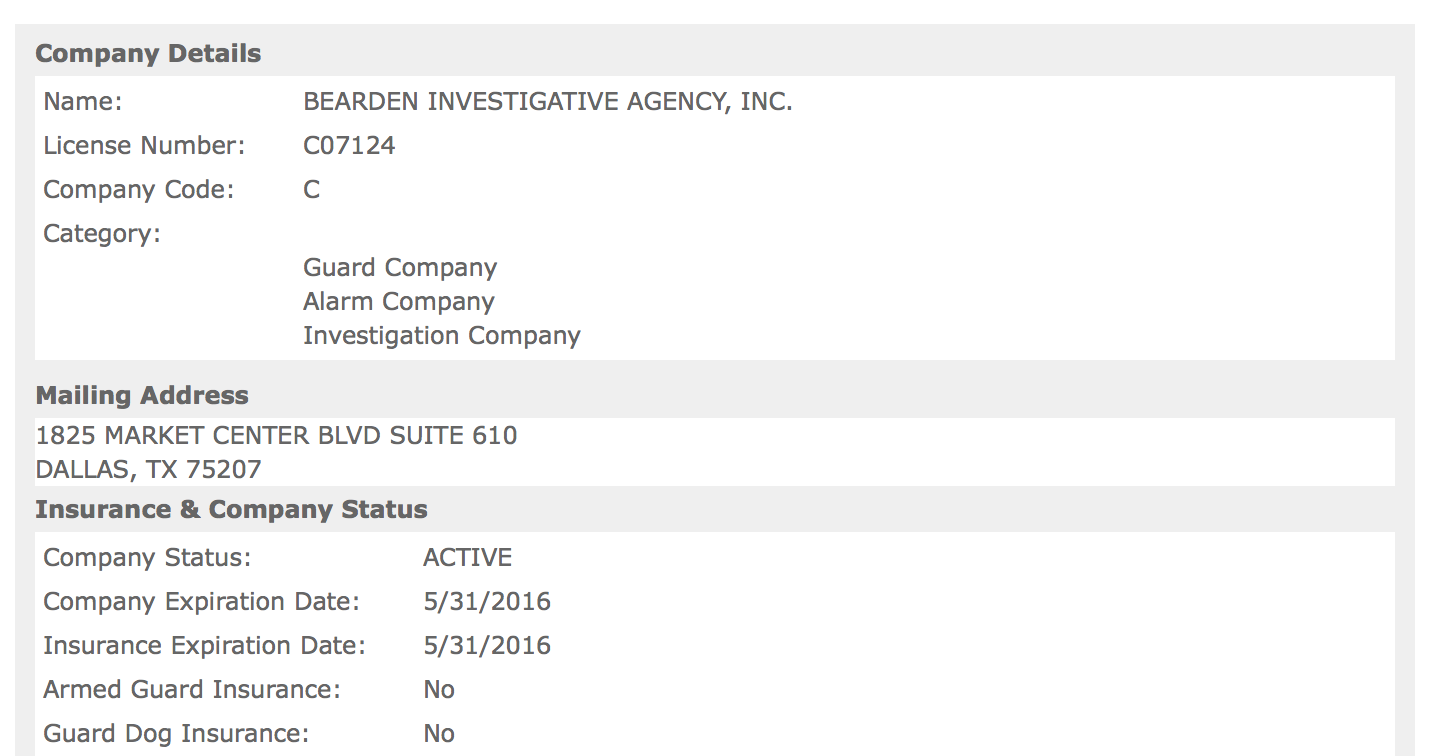Select the Alarm Company category entry
This screenshot has width=1436, height=756.
[399, 302]
